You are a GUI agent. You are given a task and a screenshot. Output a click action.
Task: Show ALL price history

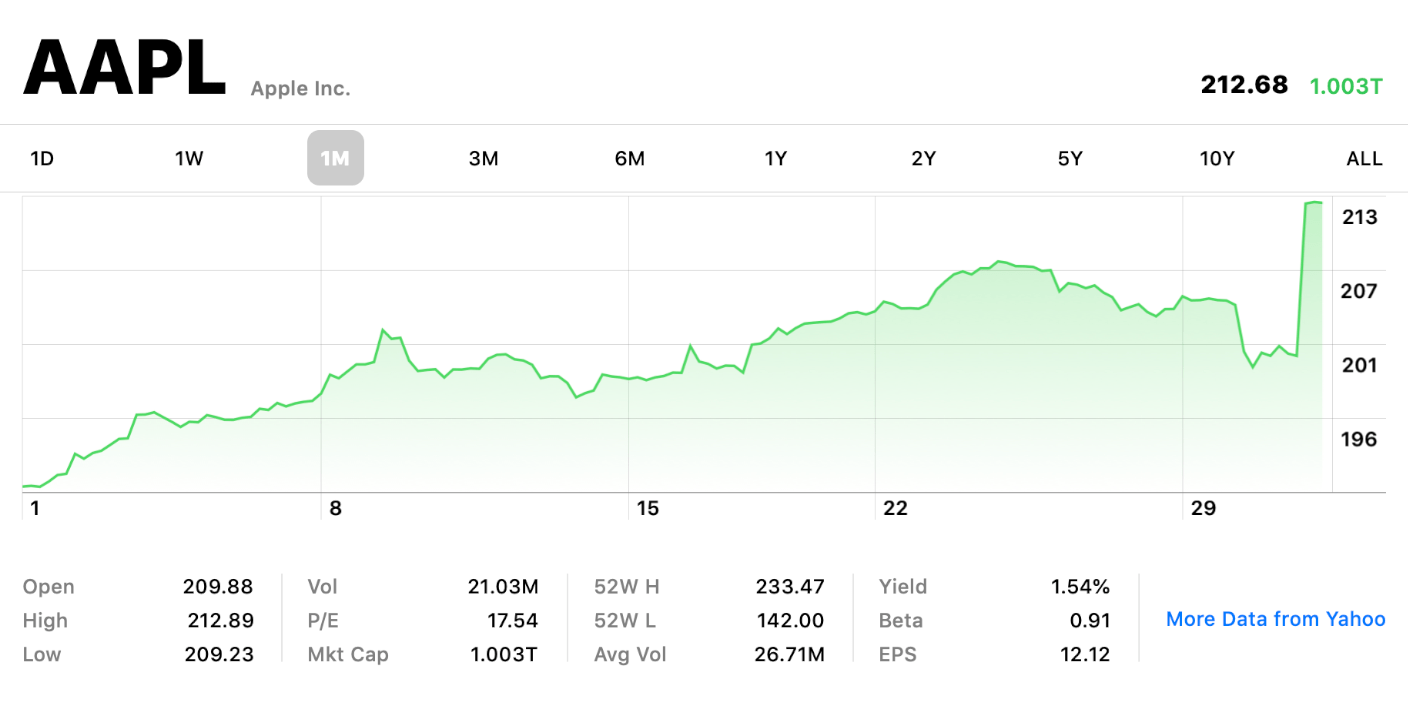(x=1364, y=158)
